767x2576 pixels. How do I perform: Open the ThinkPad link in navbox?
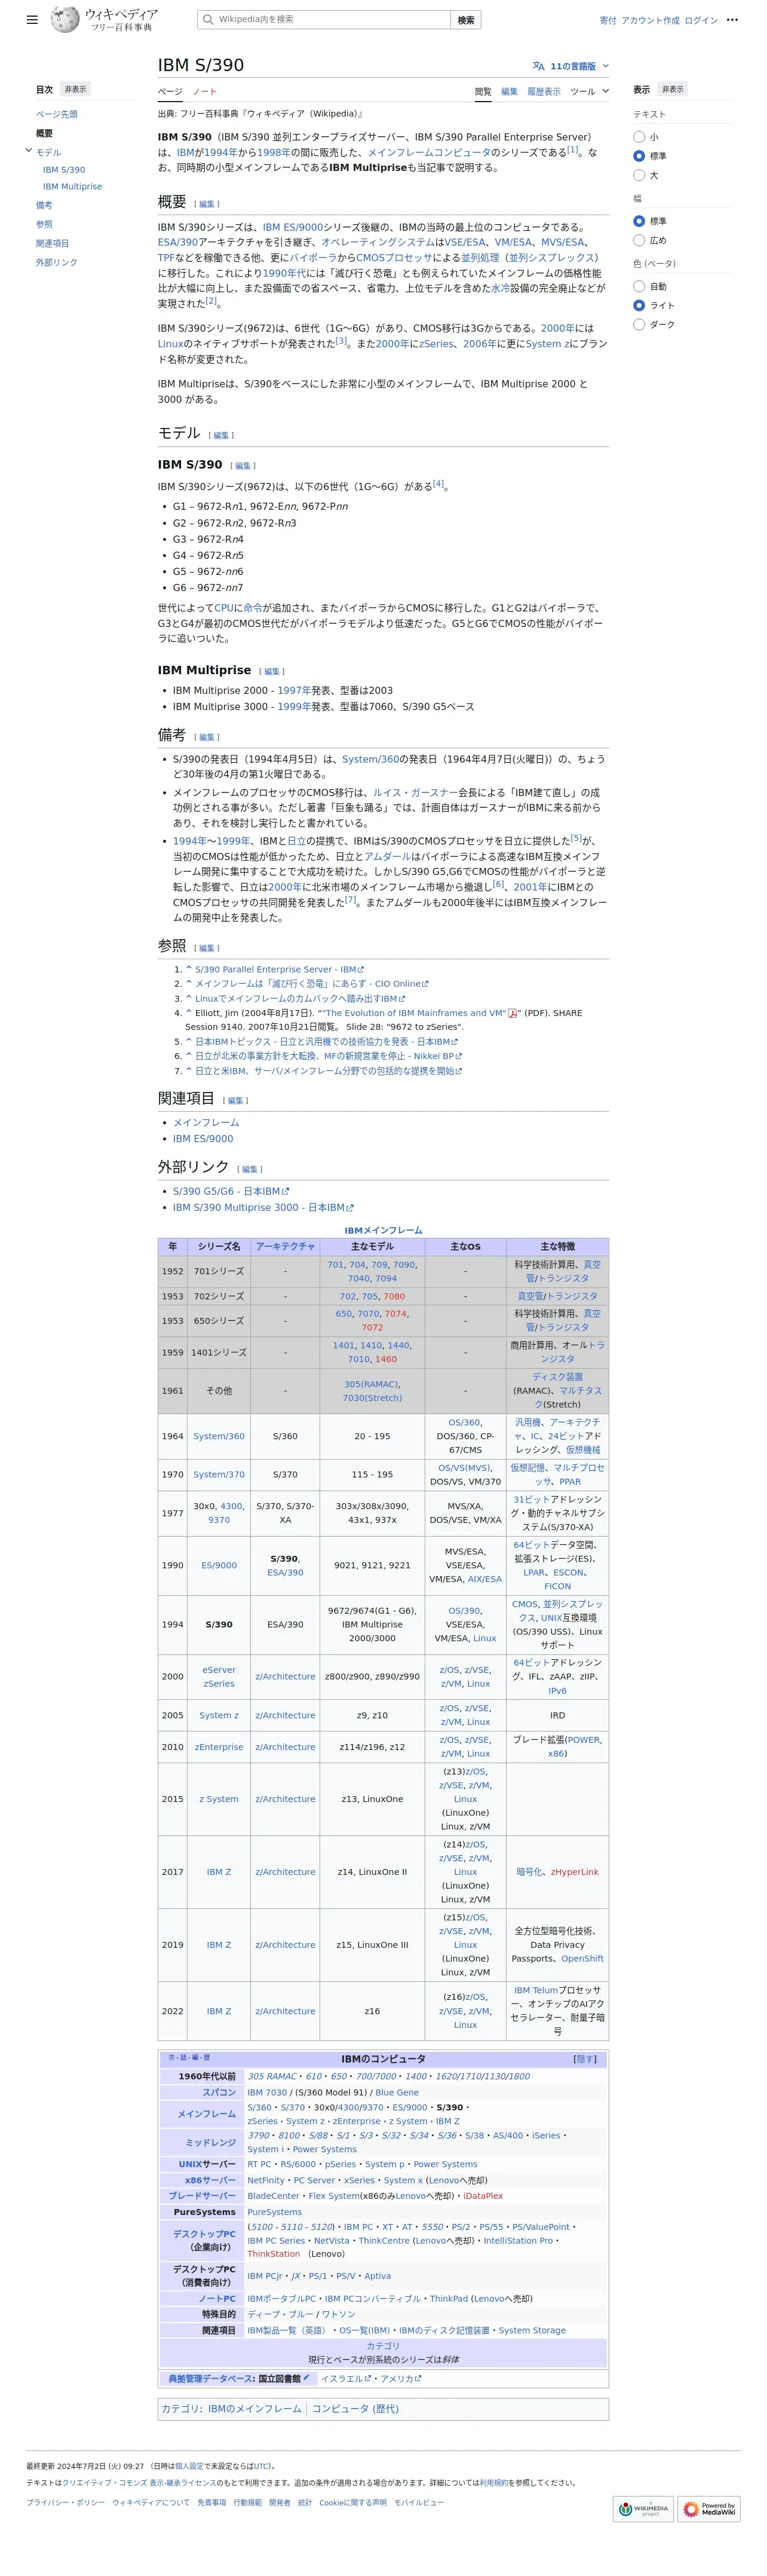pyautogui.click(x=449, y=2298)
